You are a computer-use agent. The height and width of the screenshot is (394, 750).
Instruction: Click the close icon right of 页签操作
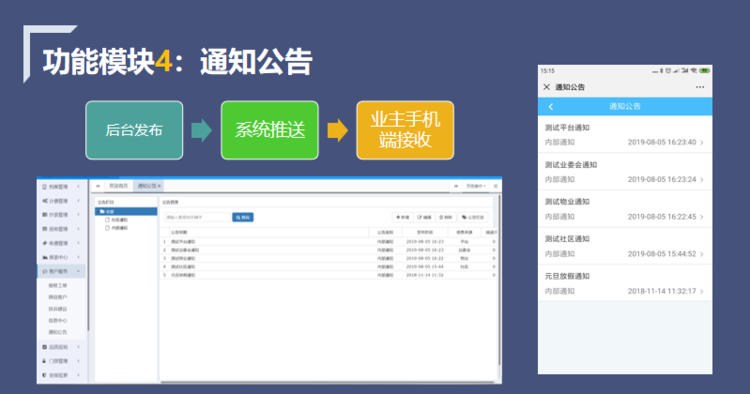pyautogui.click(x=496, y=186)
